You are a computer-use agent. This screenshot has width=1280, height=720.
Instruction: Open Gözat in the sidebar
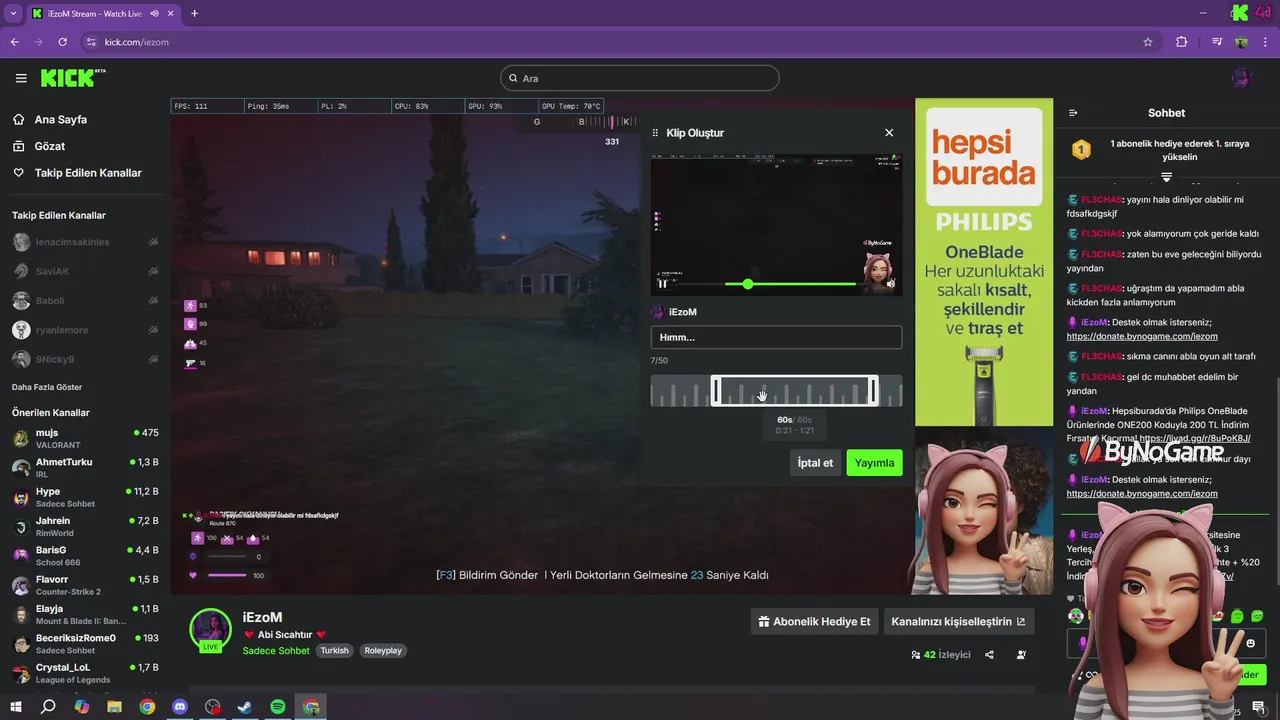click(x=50, y=146)
